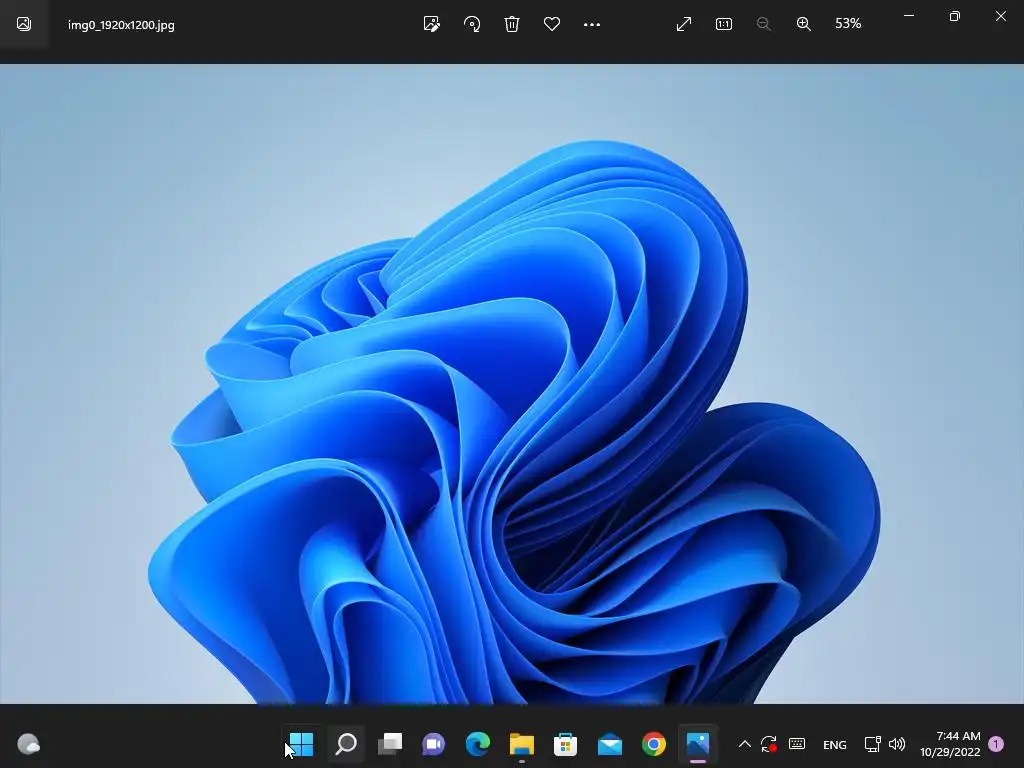Screen dimensions: 1024x768
Task: Zoom out with the minus magnifier icon
Action: click(x=763, y=24)
